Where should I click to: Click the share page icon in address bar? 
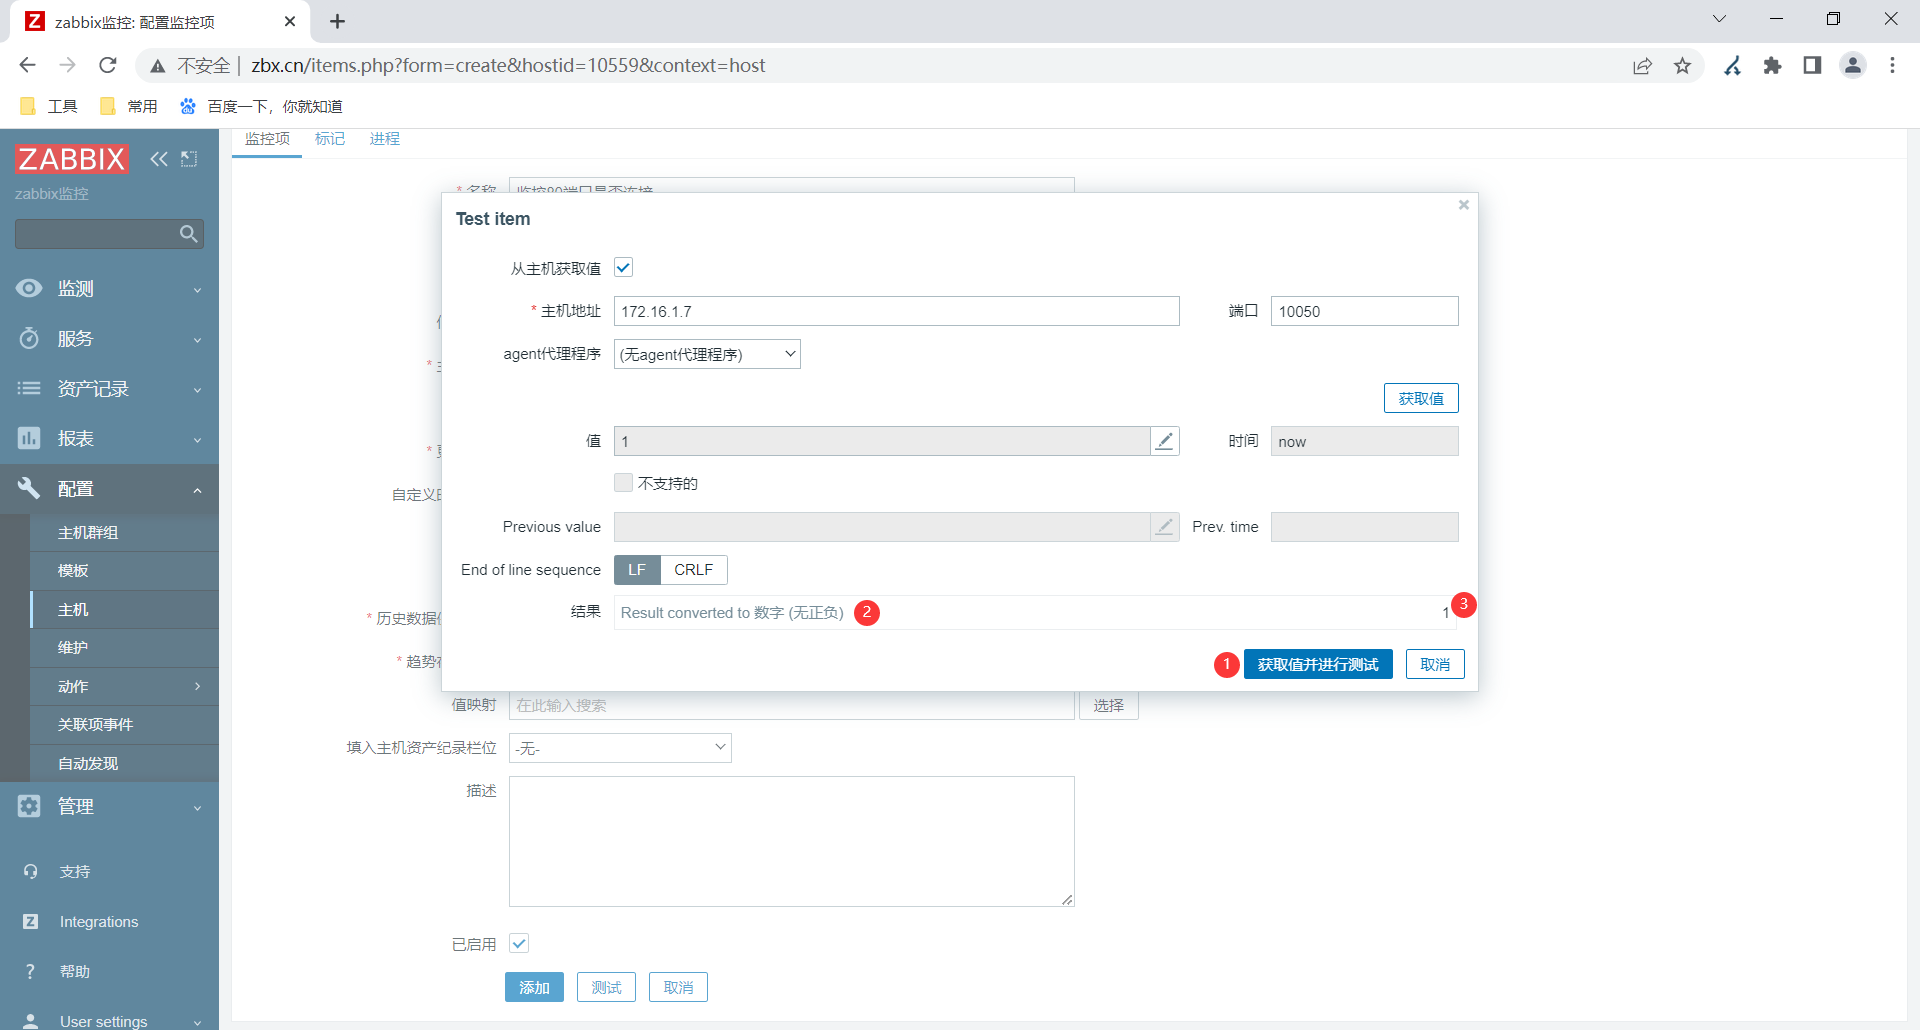click(x=1642, y=66)
